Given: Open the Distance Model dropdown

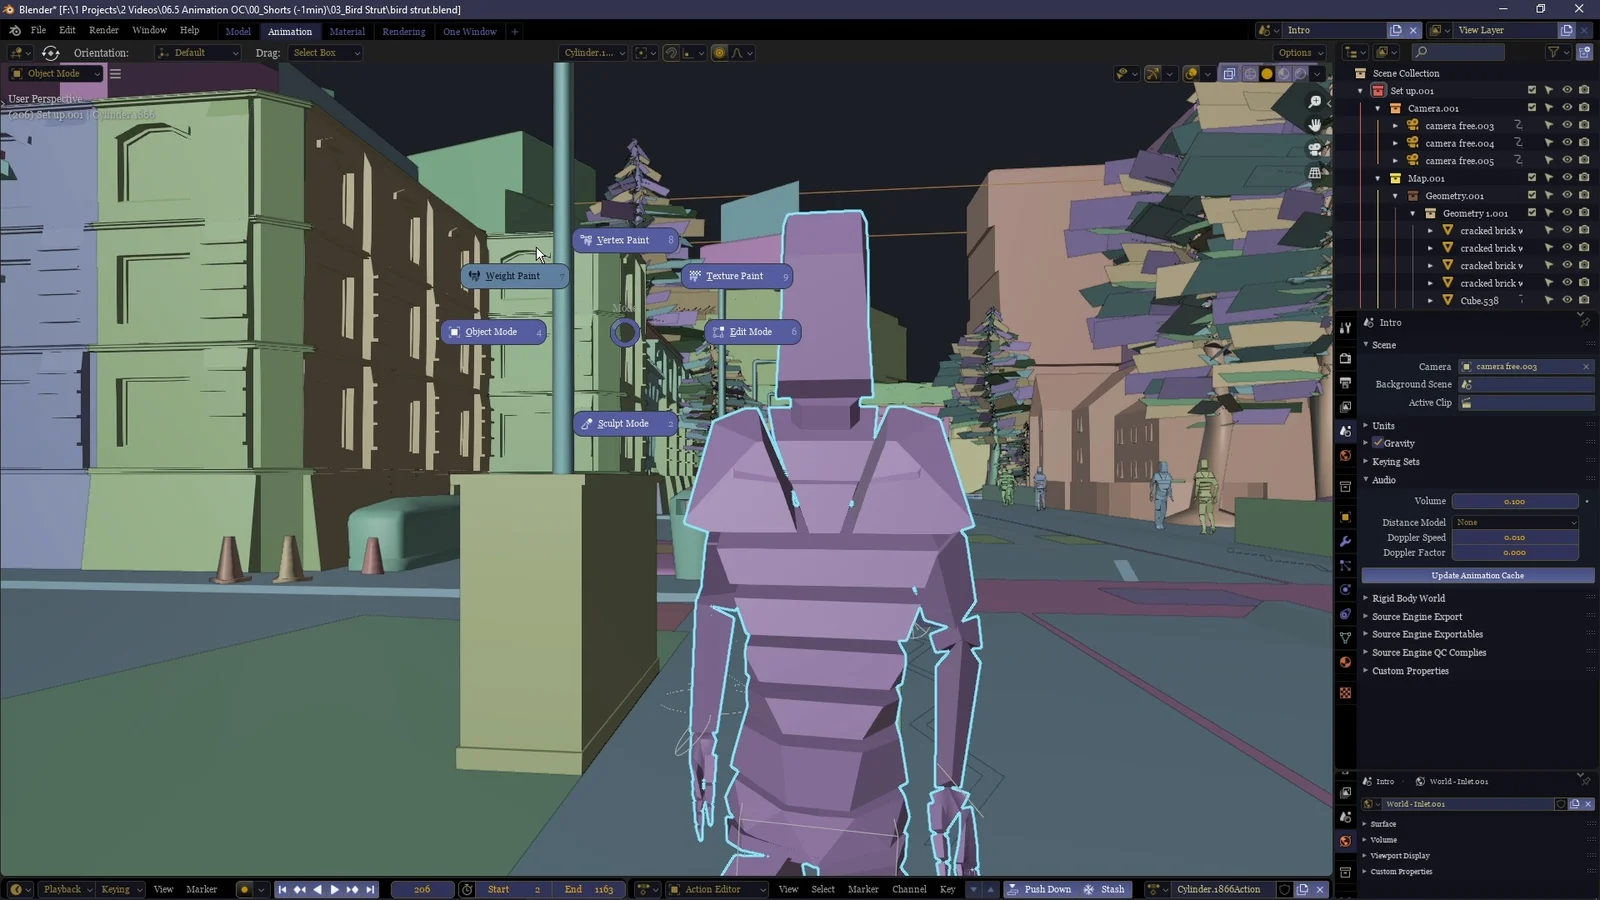Looking at the screenshot, I should 1515,522.
